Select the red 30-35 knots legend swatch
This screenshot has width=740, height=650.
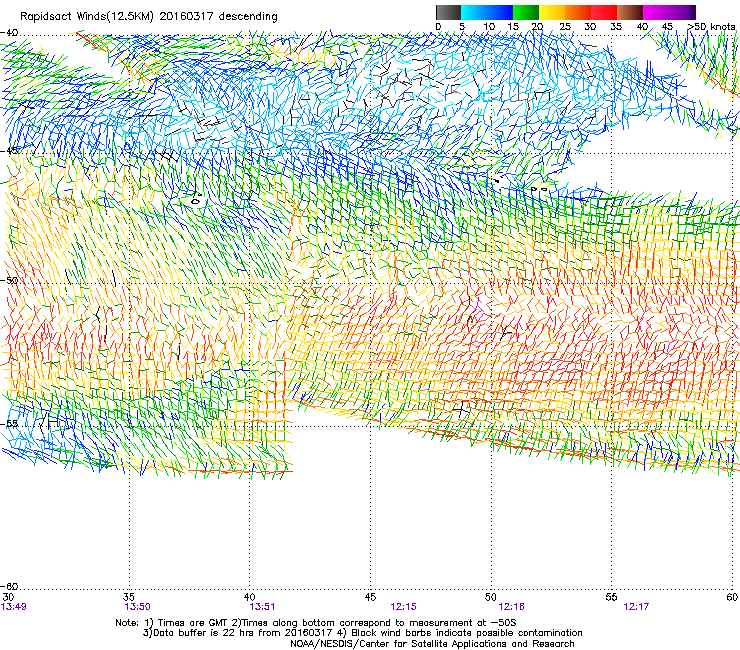tap(604, 12)
